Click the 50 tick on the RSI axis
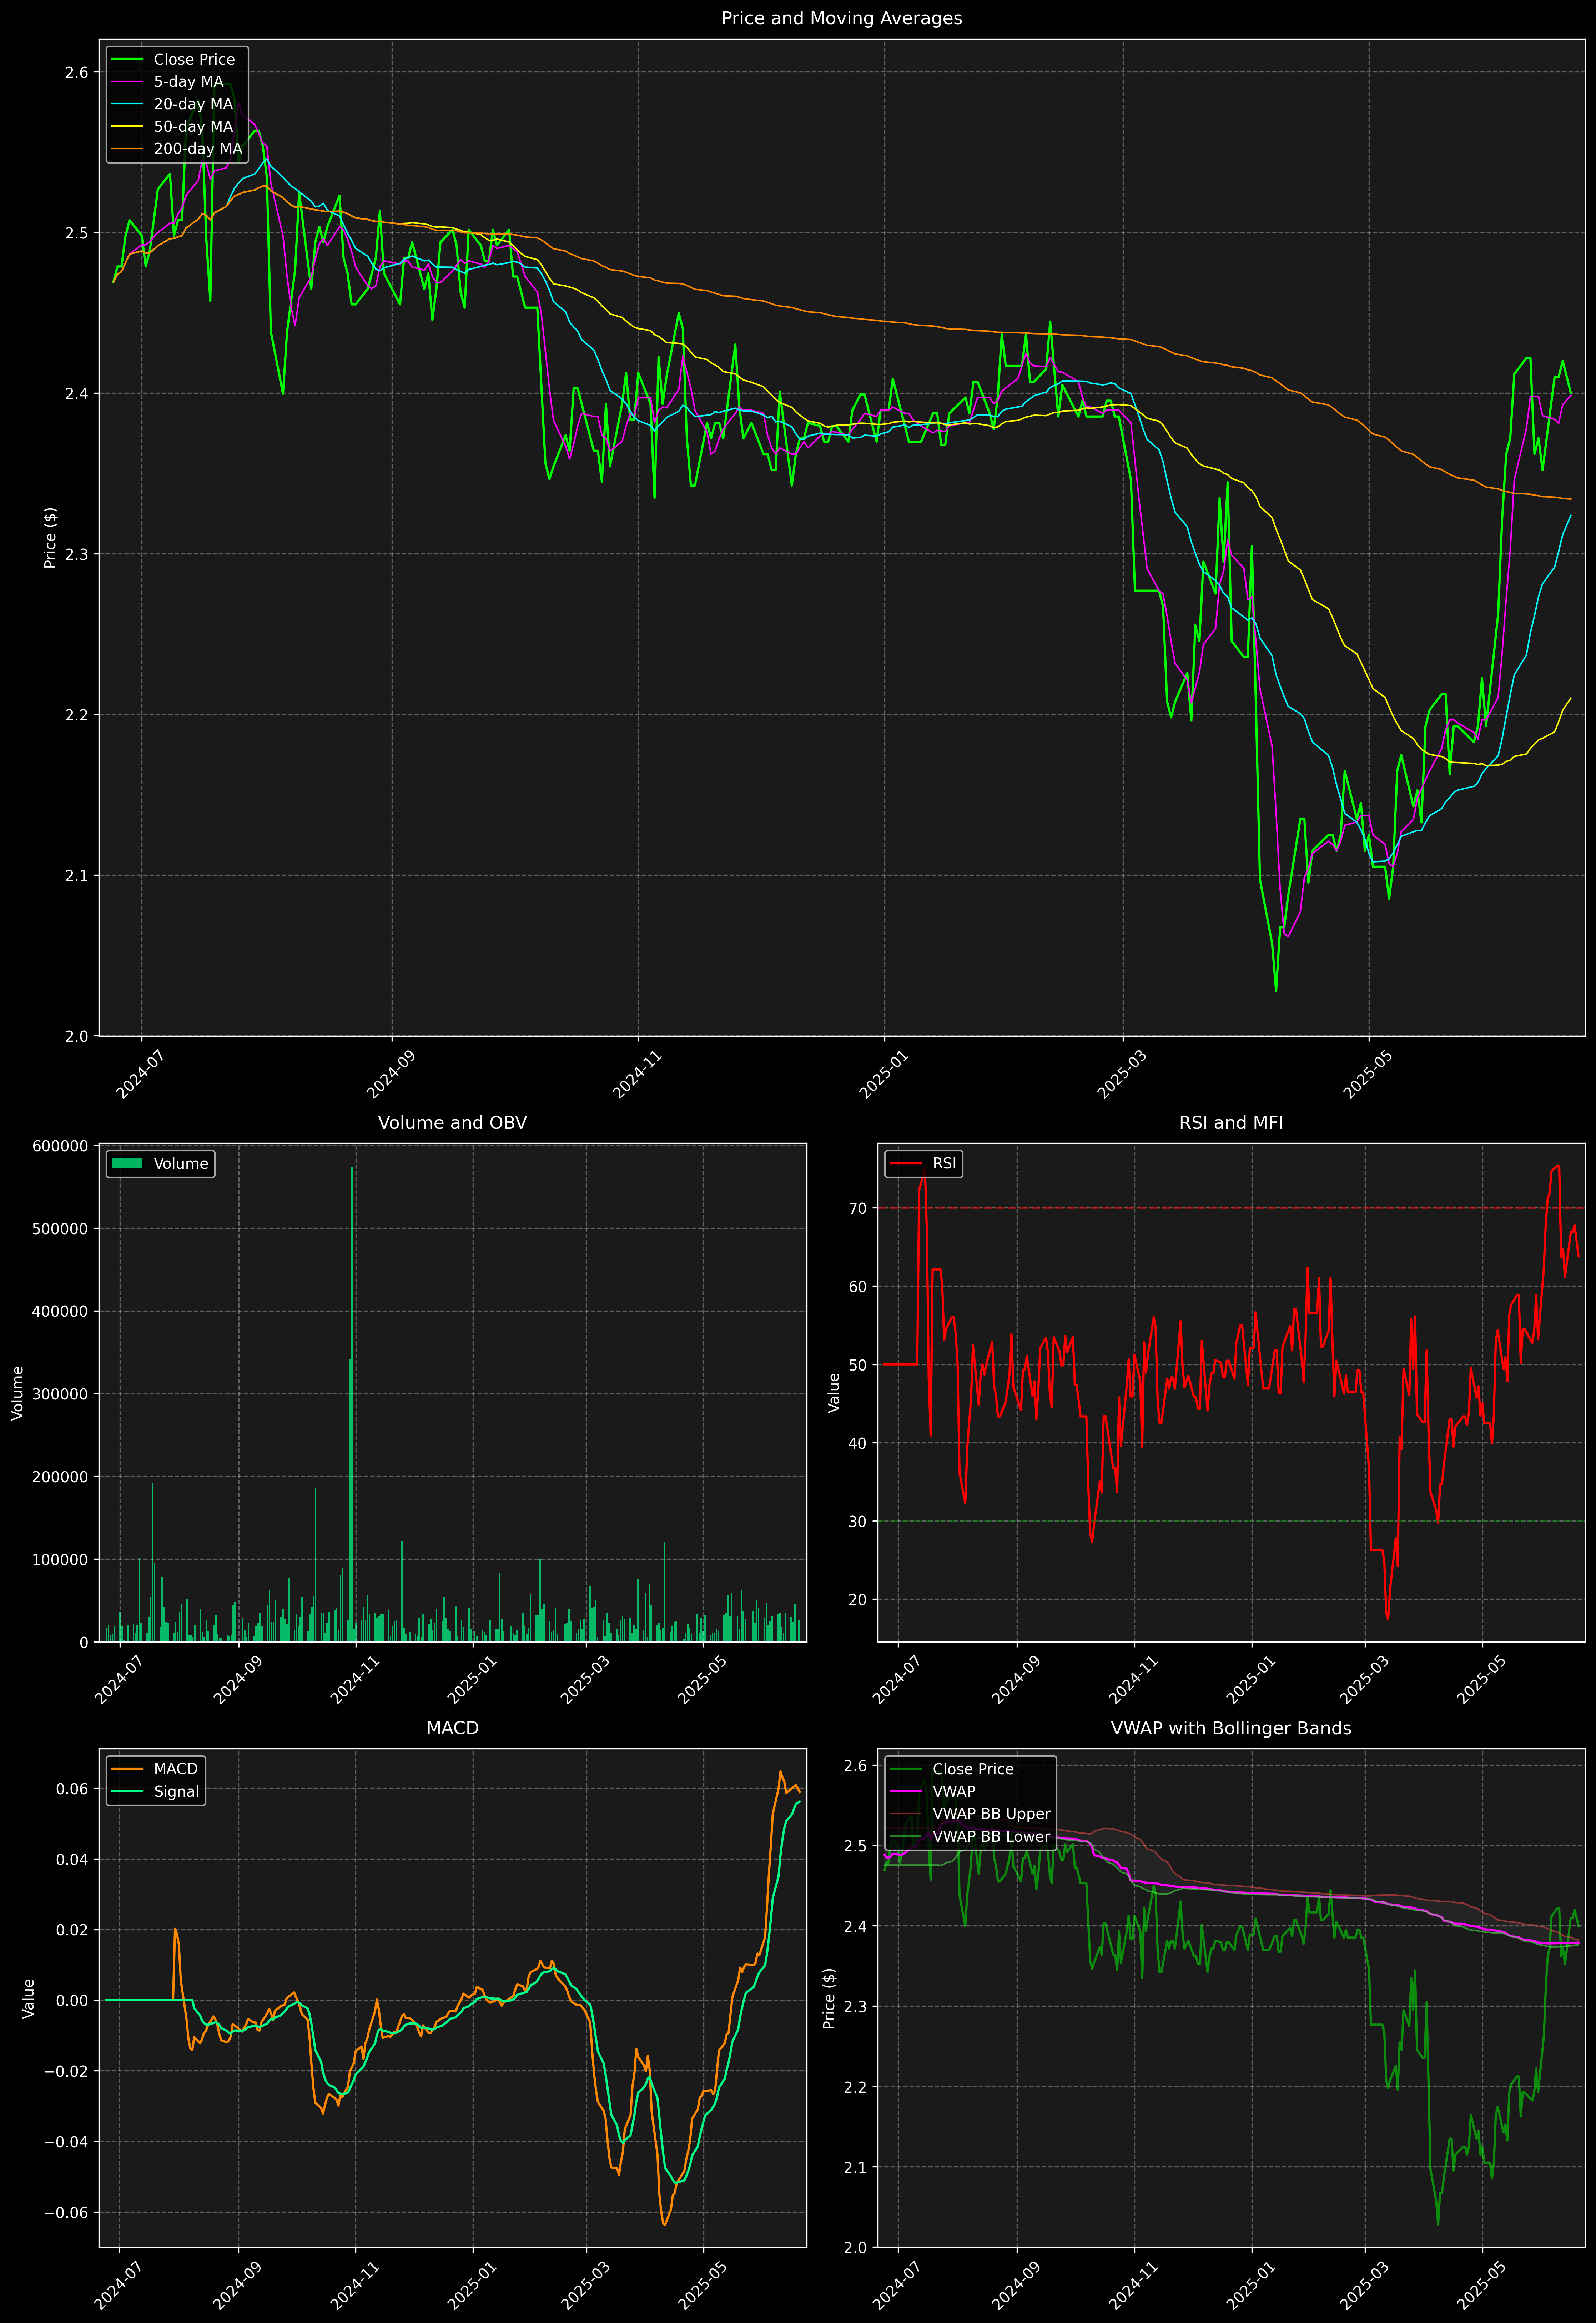Viewport: 1596px width, 2323px height. coord(859,1365)
